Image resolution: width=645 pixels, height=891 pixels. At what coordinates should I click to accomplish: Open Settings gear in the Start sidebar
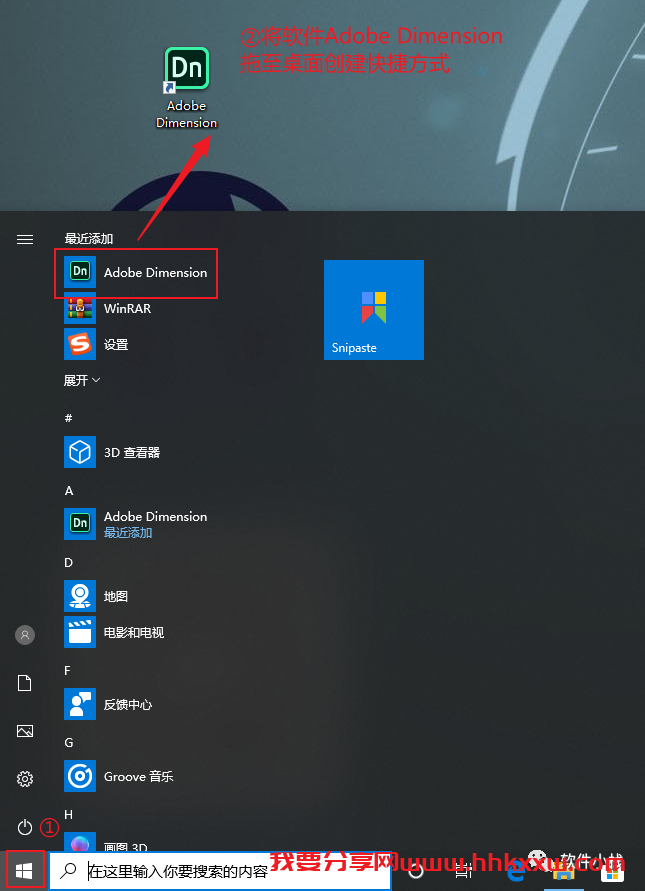pos(25,778)
